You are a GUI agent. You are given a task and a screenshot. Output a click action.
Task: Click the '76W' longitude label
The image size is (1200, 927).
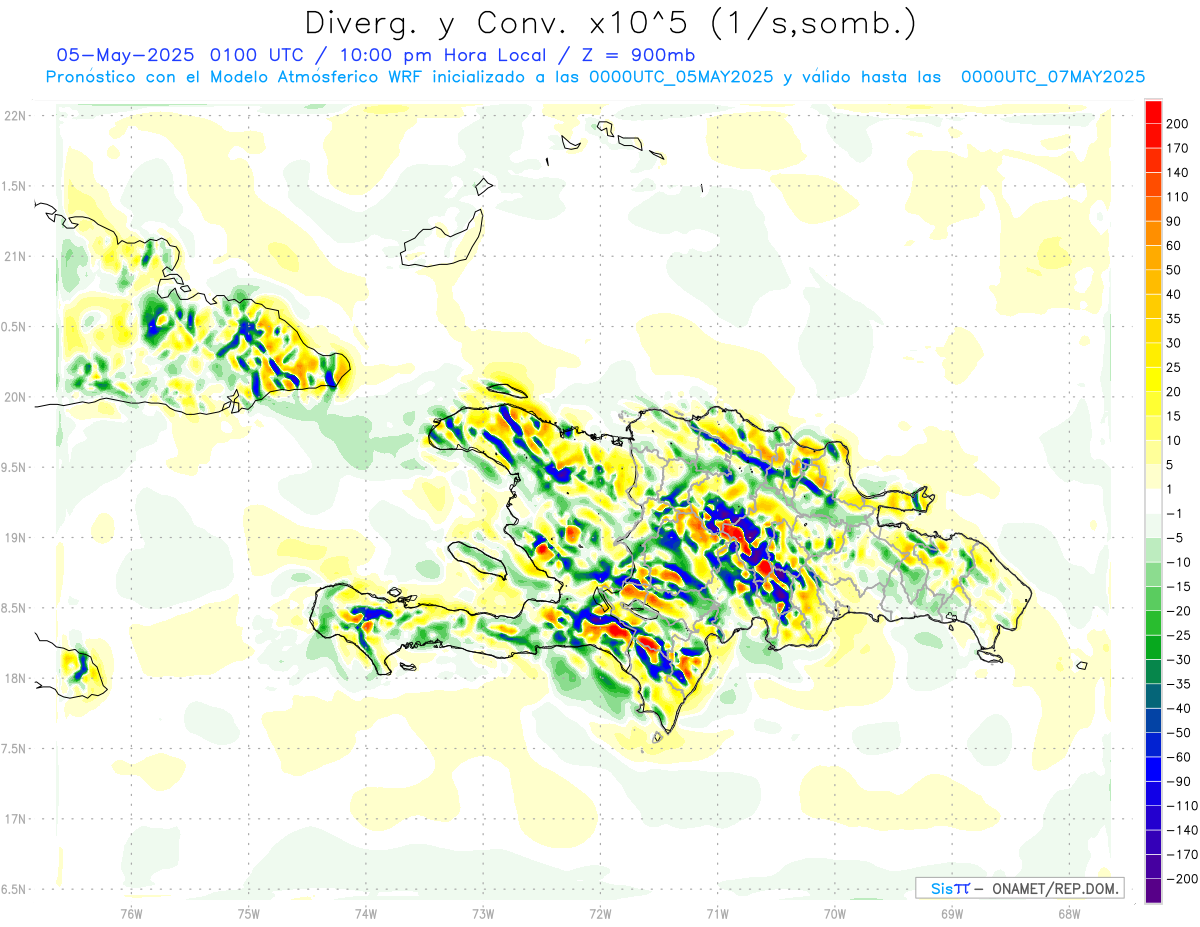pos(131,913)
